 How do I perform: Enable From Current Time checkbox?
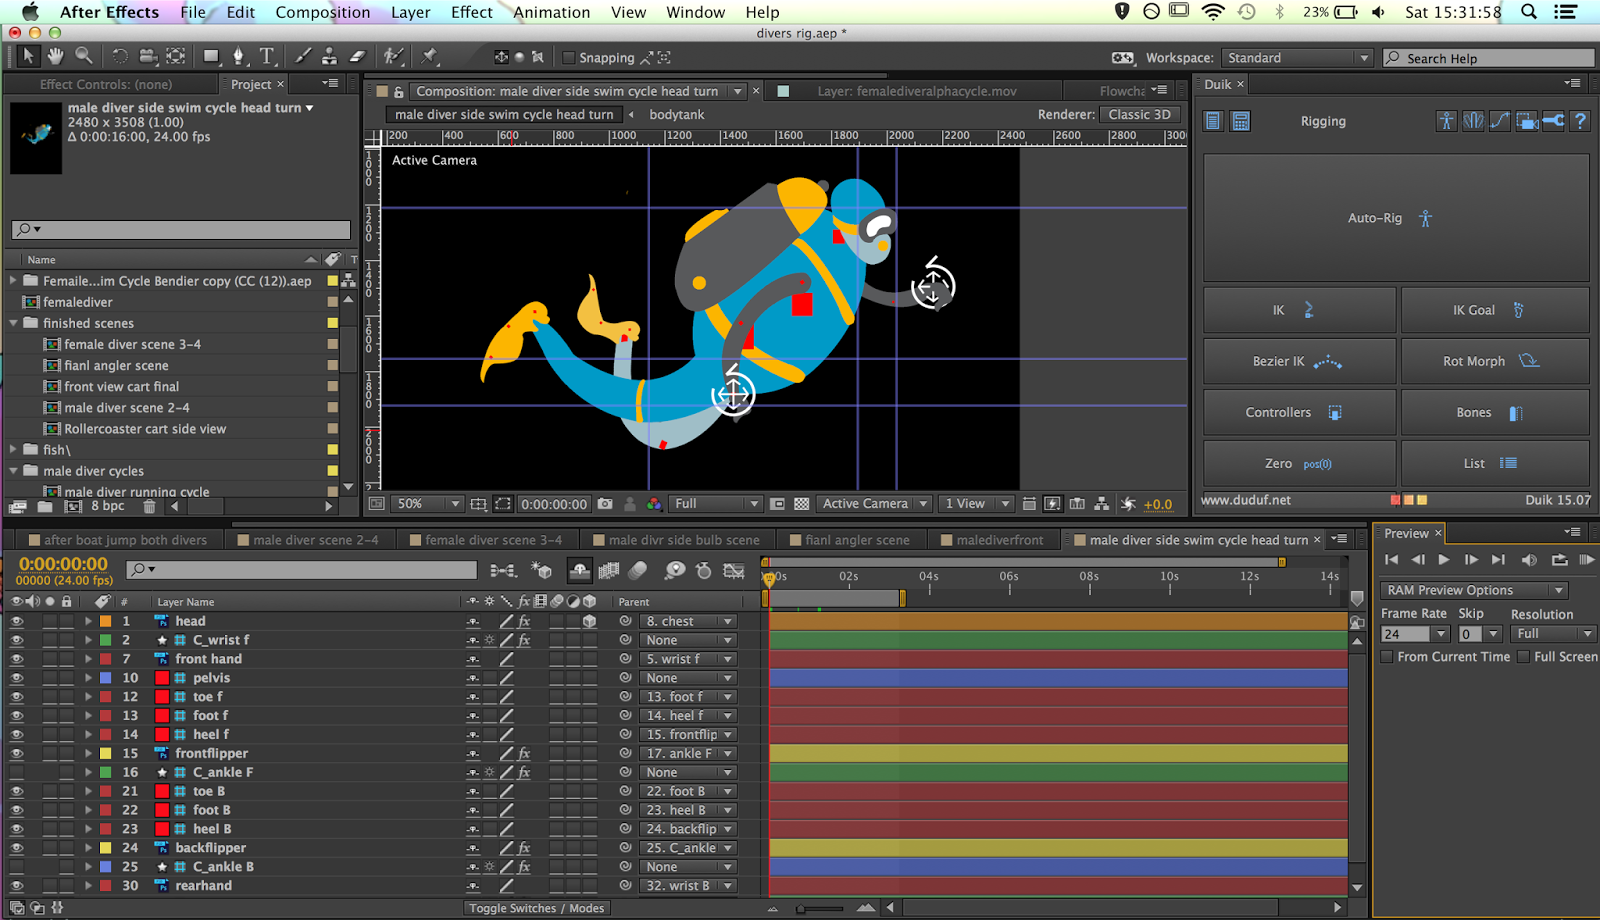[x=1387, y=657]
